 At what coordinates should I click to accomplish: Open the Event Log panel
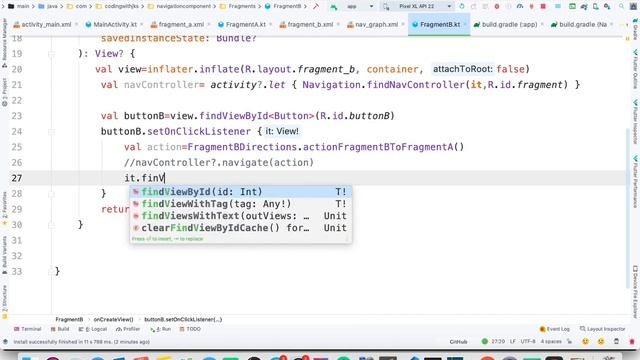coord(554,329)
